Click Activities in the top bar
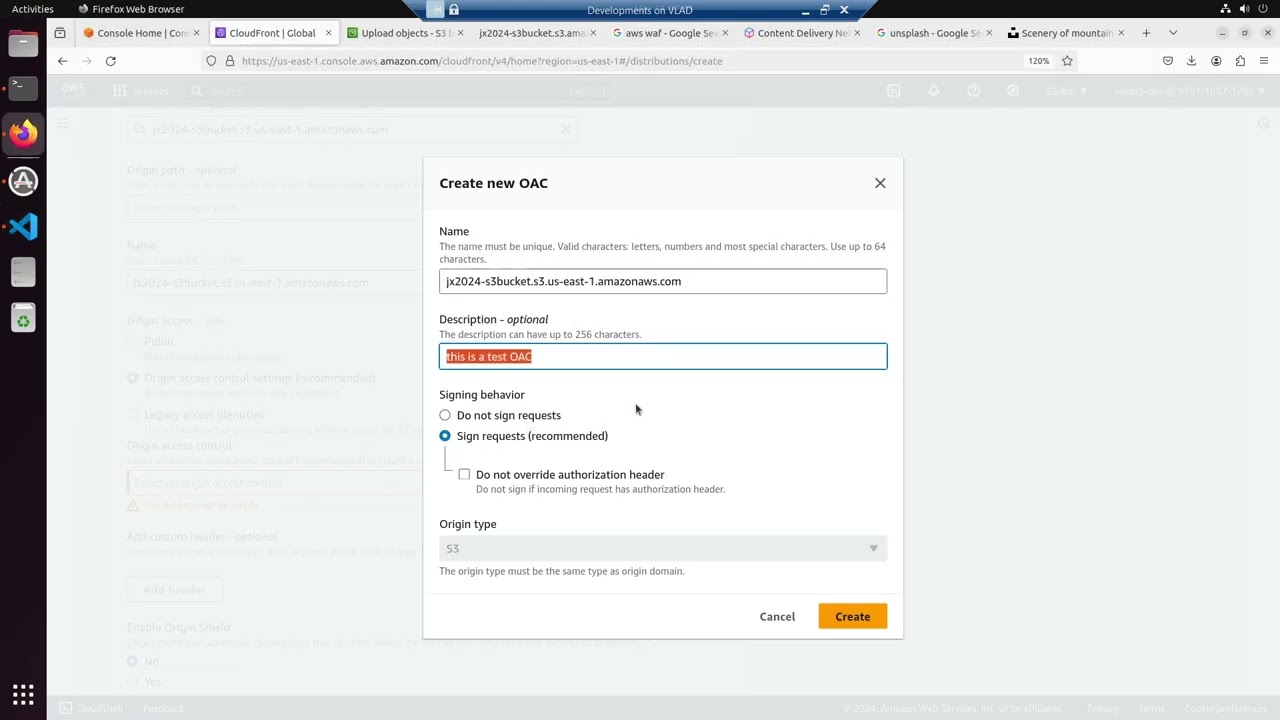The height and width of the screenshot is (720, 1280). pyautogui.click(x=33, y=9)
